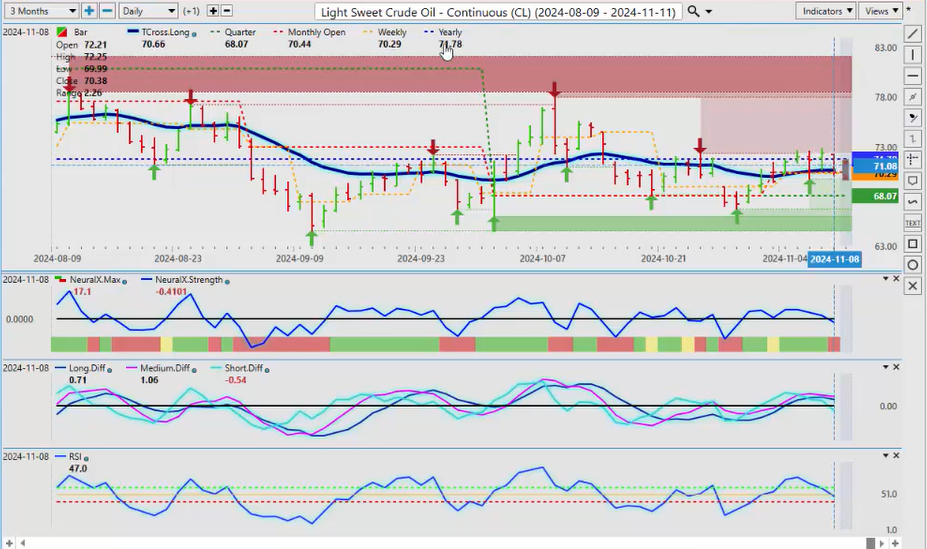Choose the crosshair cursor tool
927x549 pixels.
point(912,160)
